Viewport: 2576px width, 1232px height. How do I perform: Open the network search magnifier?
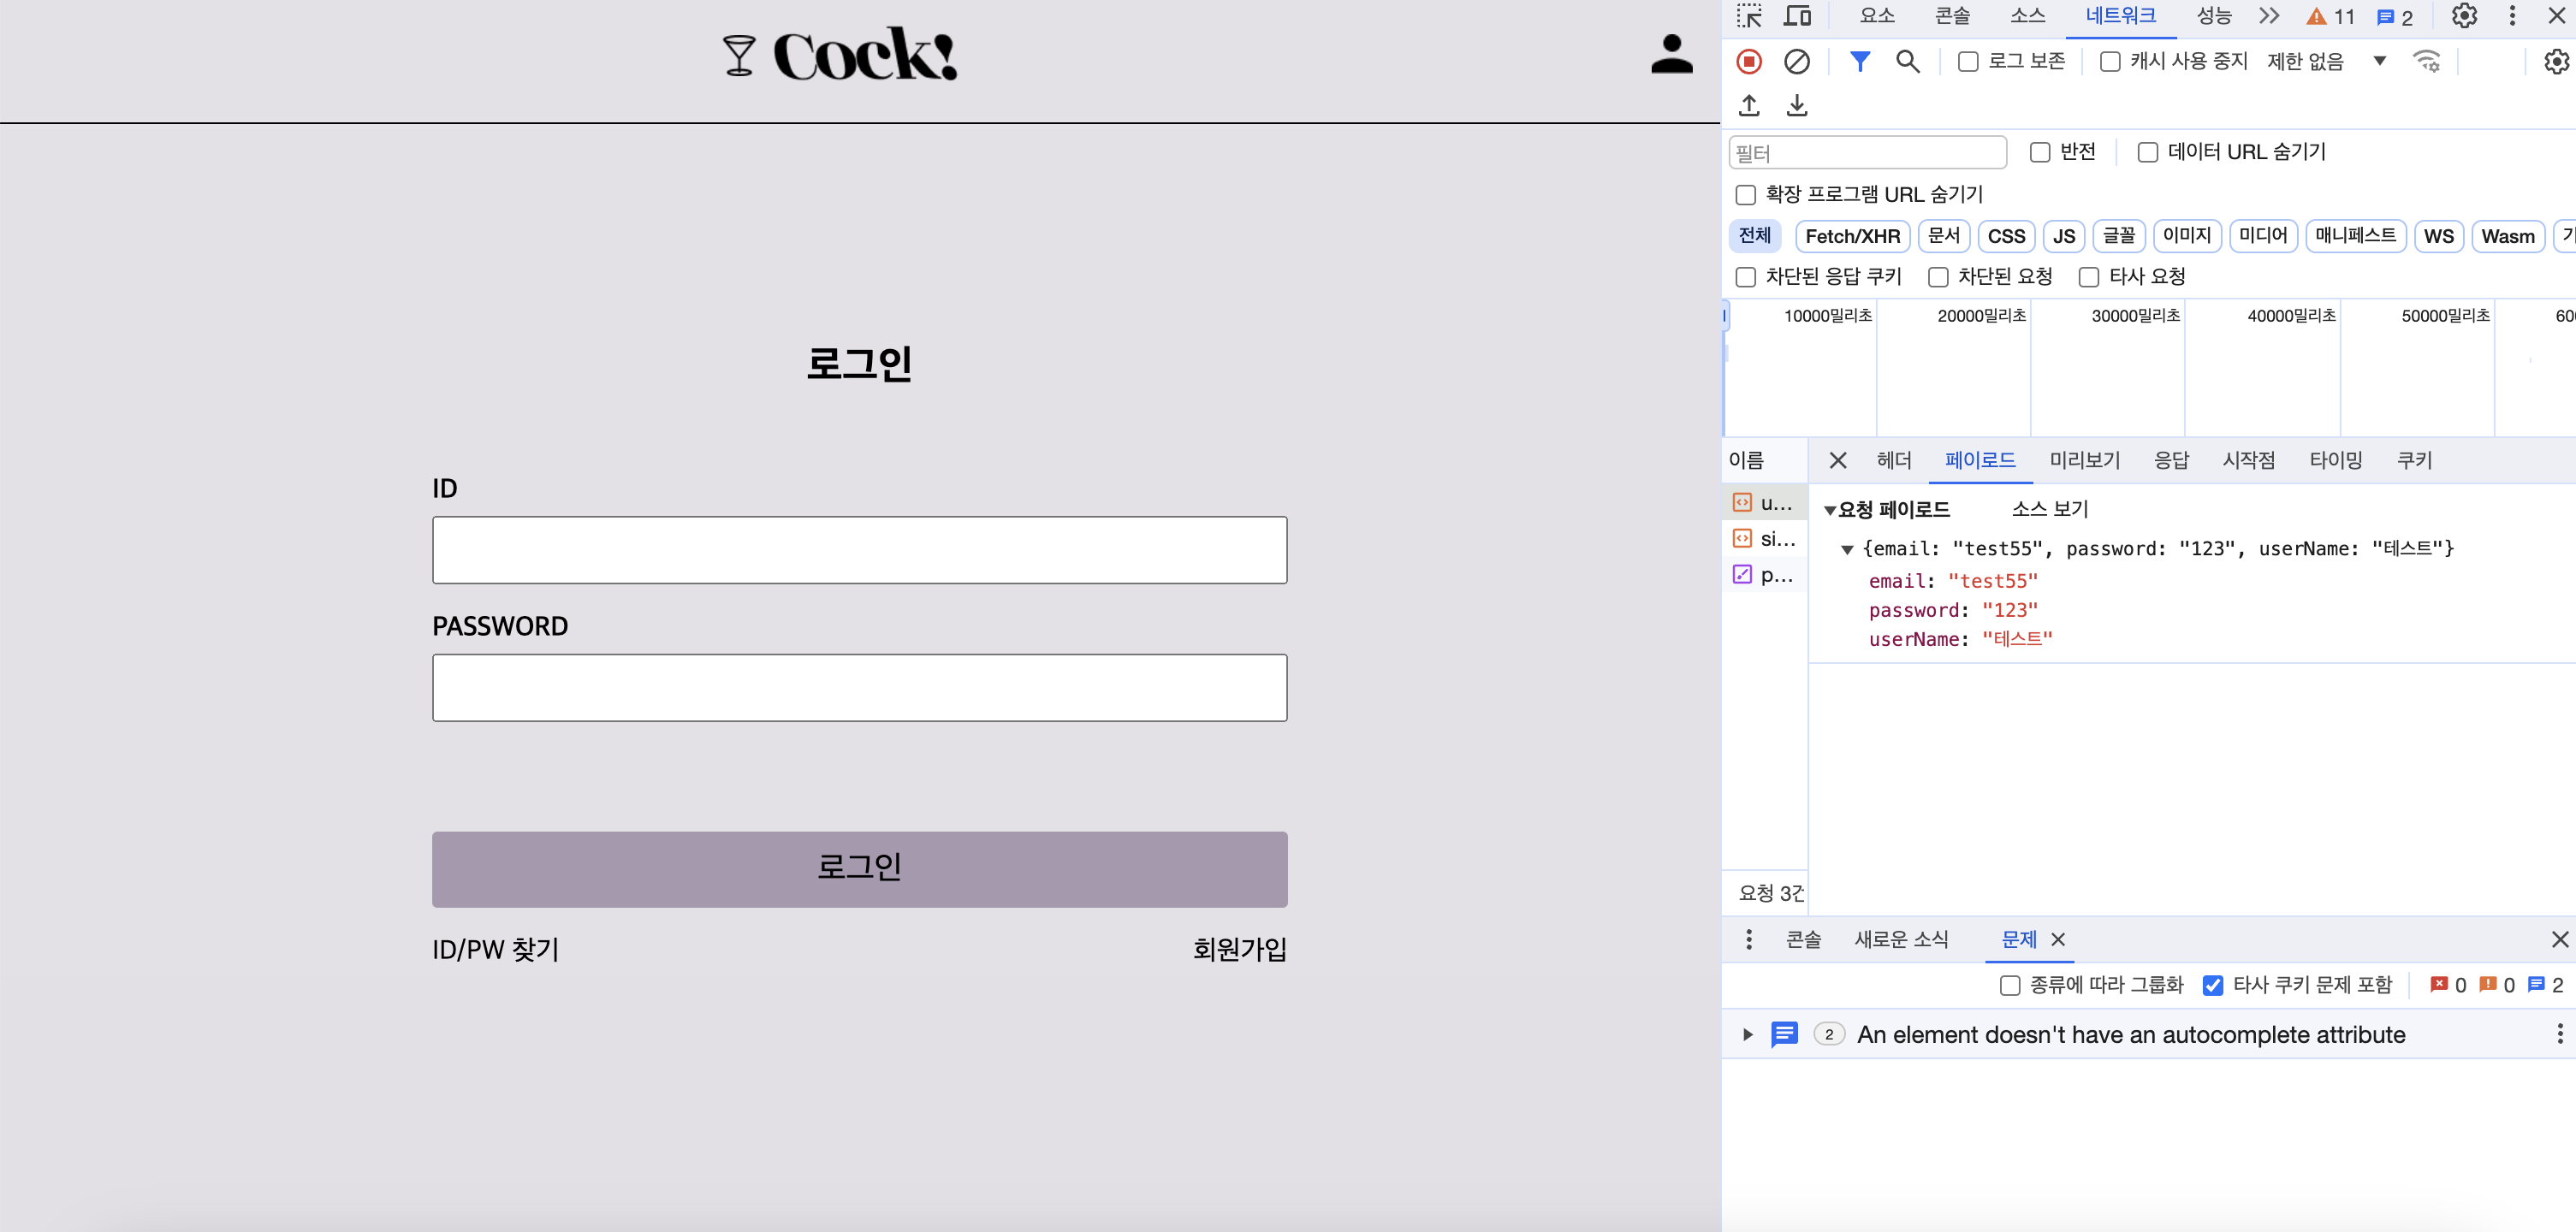(x=1907, y=62)
